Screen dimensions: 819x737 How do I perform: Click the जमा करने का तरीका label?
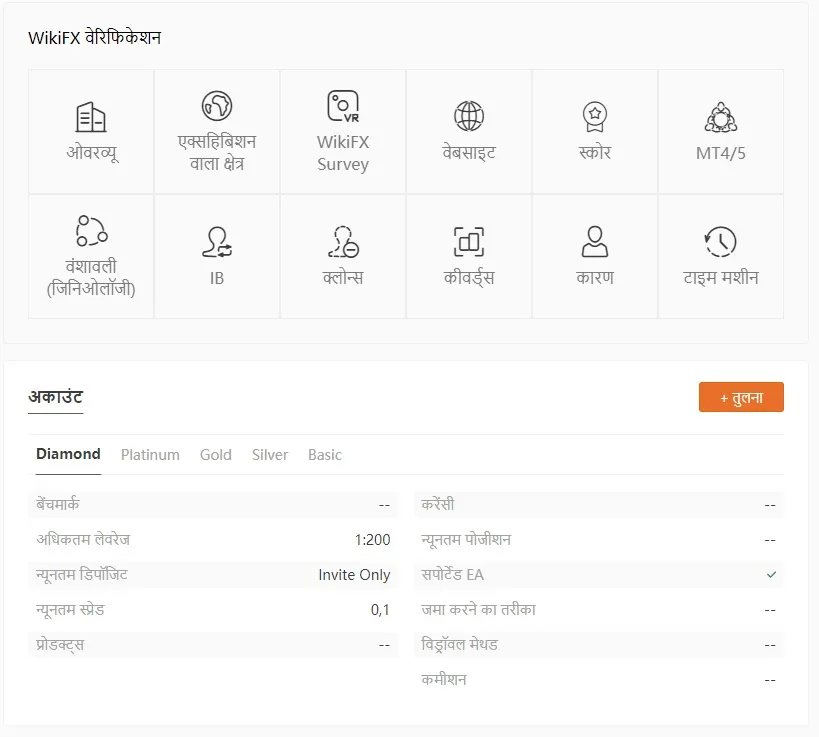point(478,610)
